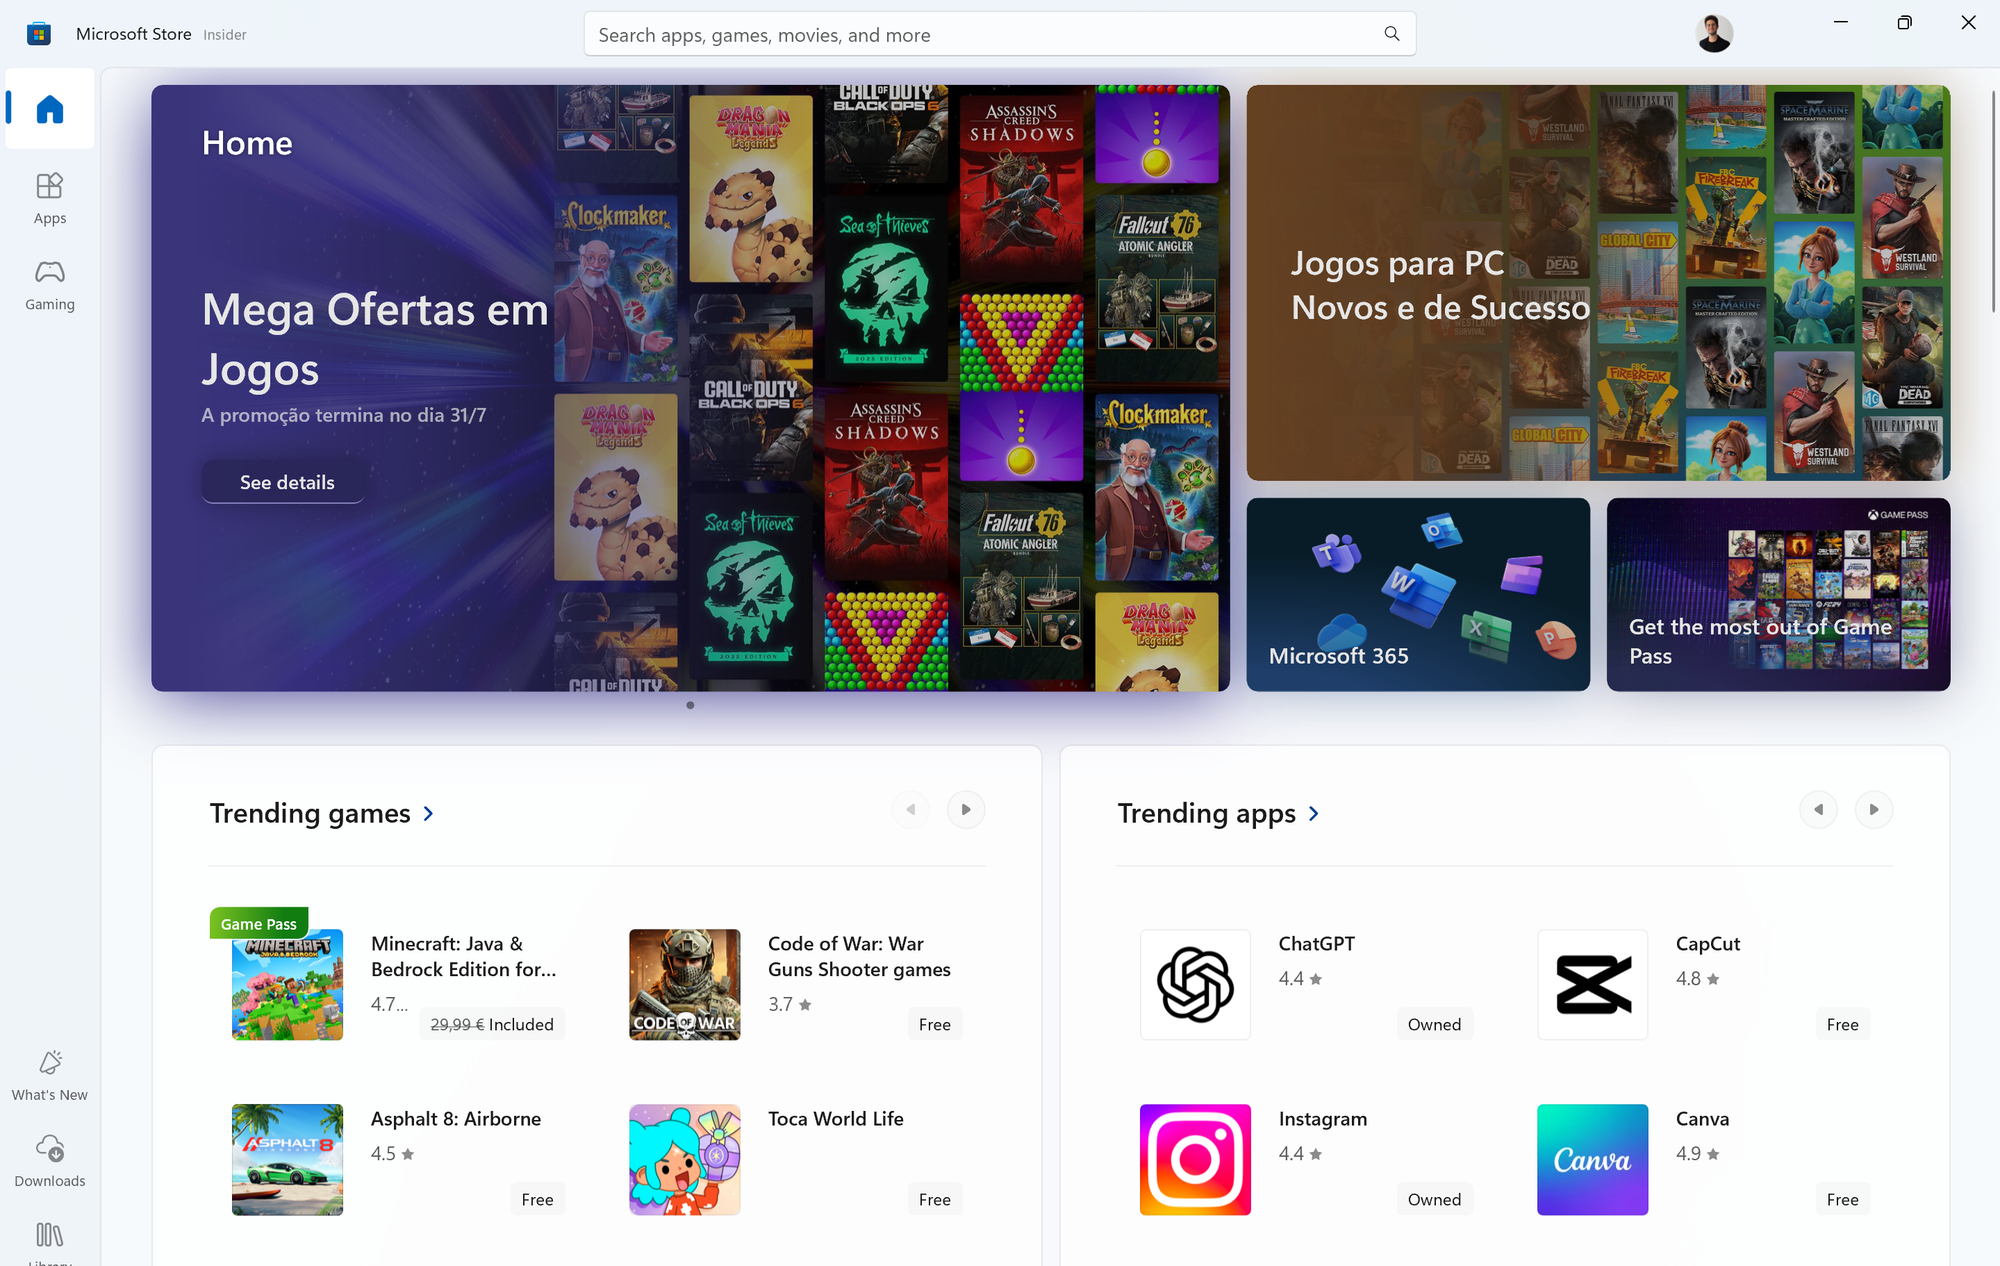Open the ChatGPT app icon
This screenshot has width=2000, height=1266.
coord(1195,984)
